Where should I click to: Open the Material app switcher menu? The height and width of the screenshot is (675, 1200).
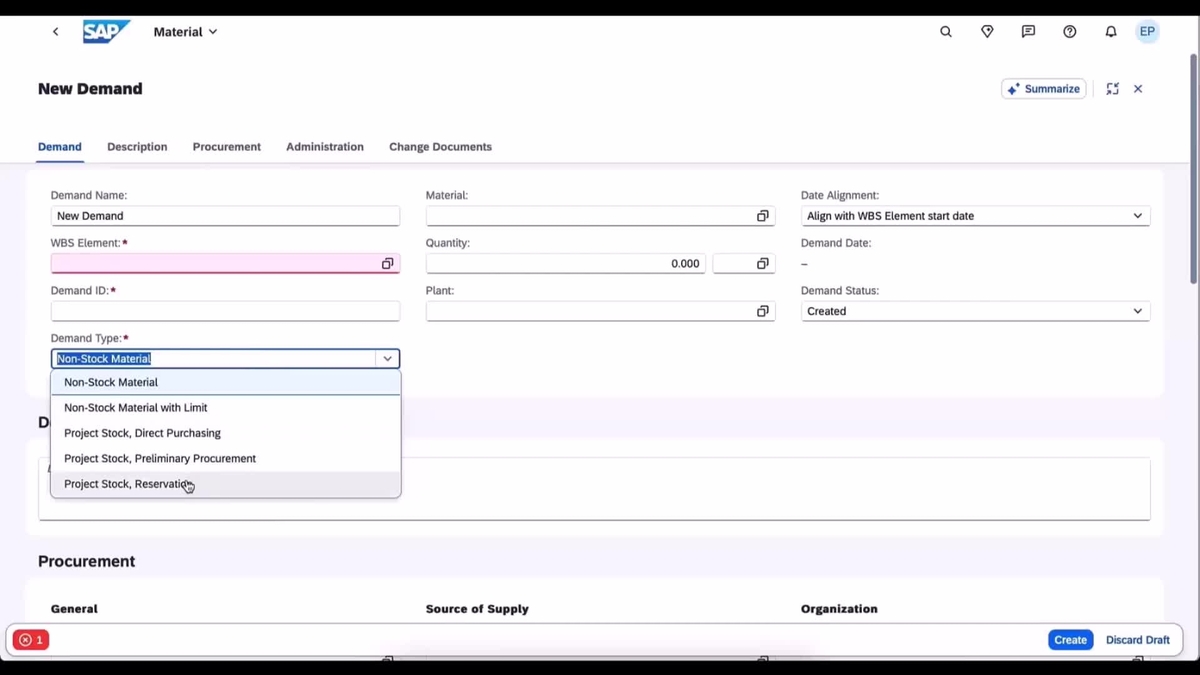click(x=184, y=31)
